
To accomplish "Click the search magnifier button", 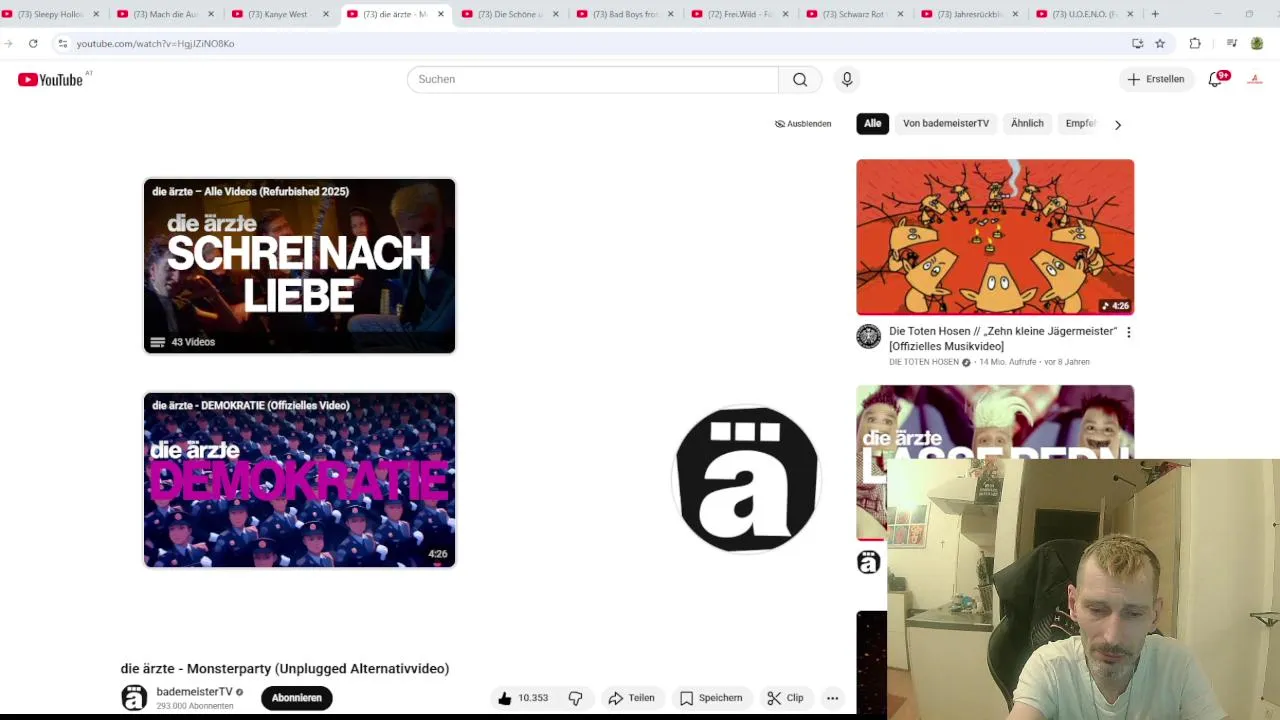I will (x=800, y=79).
